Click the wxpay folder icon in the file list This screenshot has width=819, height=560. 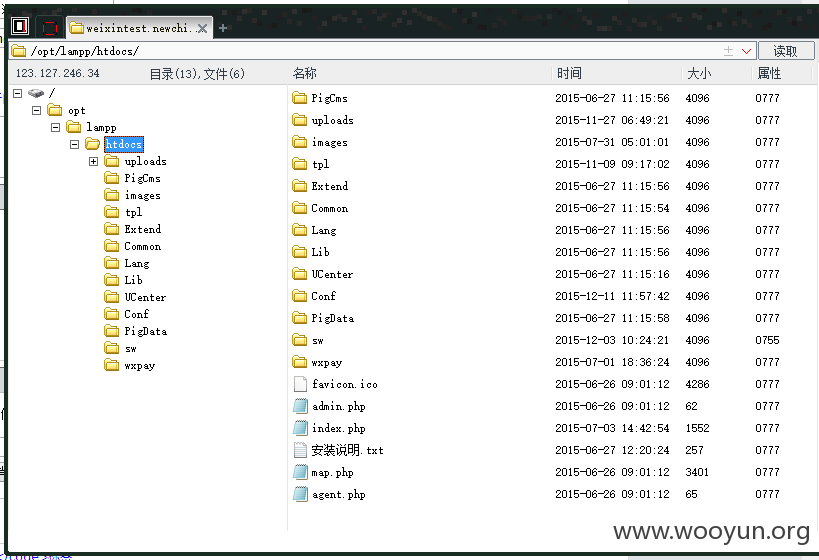tap(300, 362)
